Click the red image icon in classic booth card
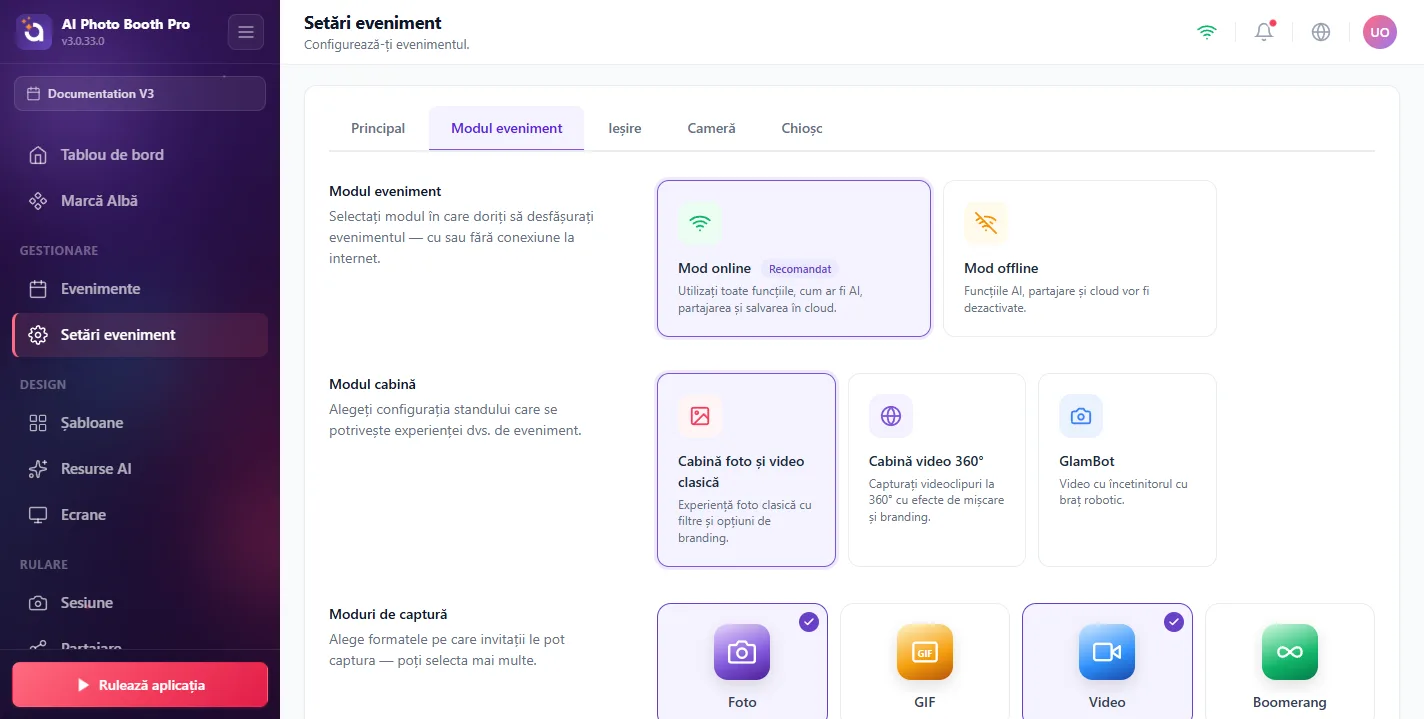This screenshot has width=1424, height=719. (x=700, y=416)
